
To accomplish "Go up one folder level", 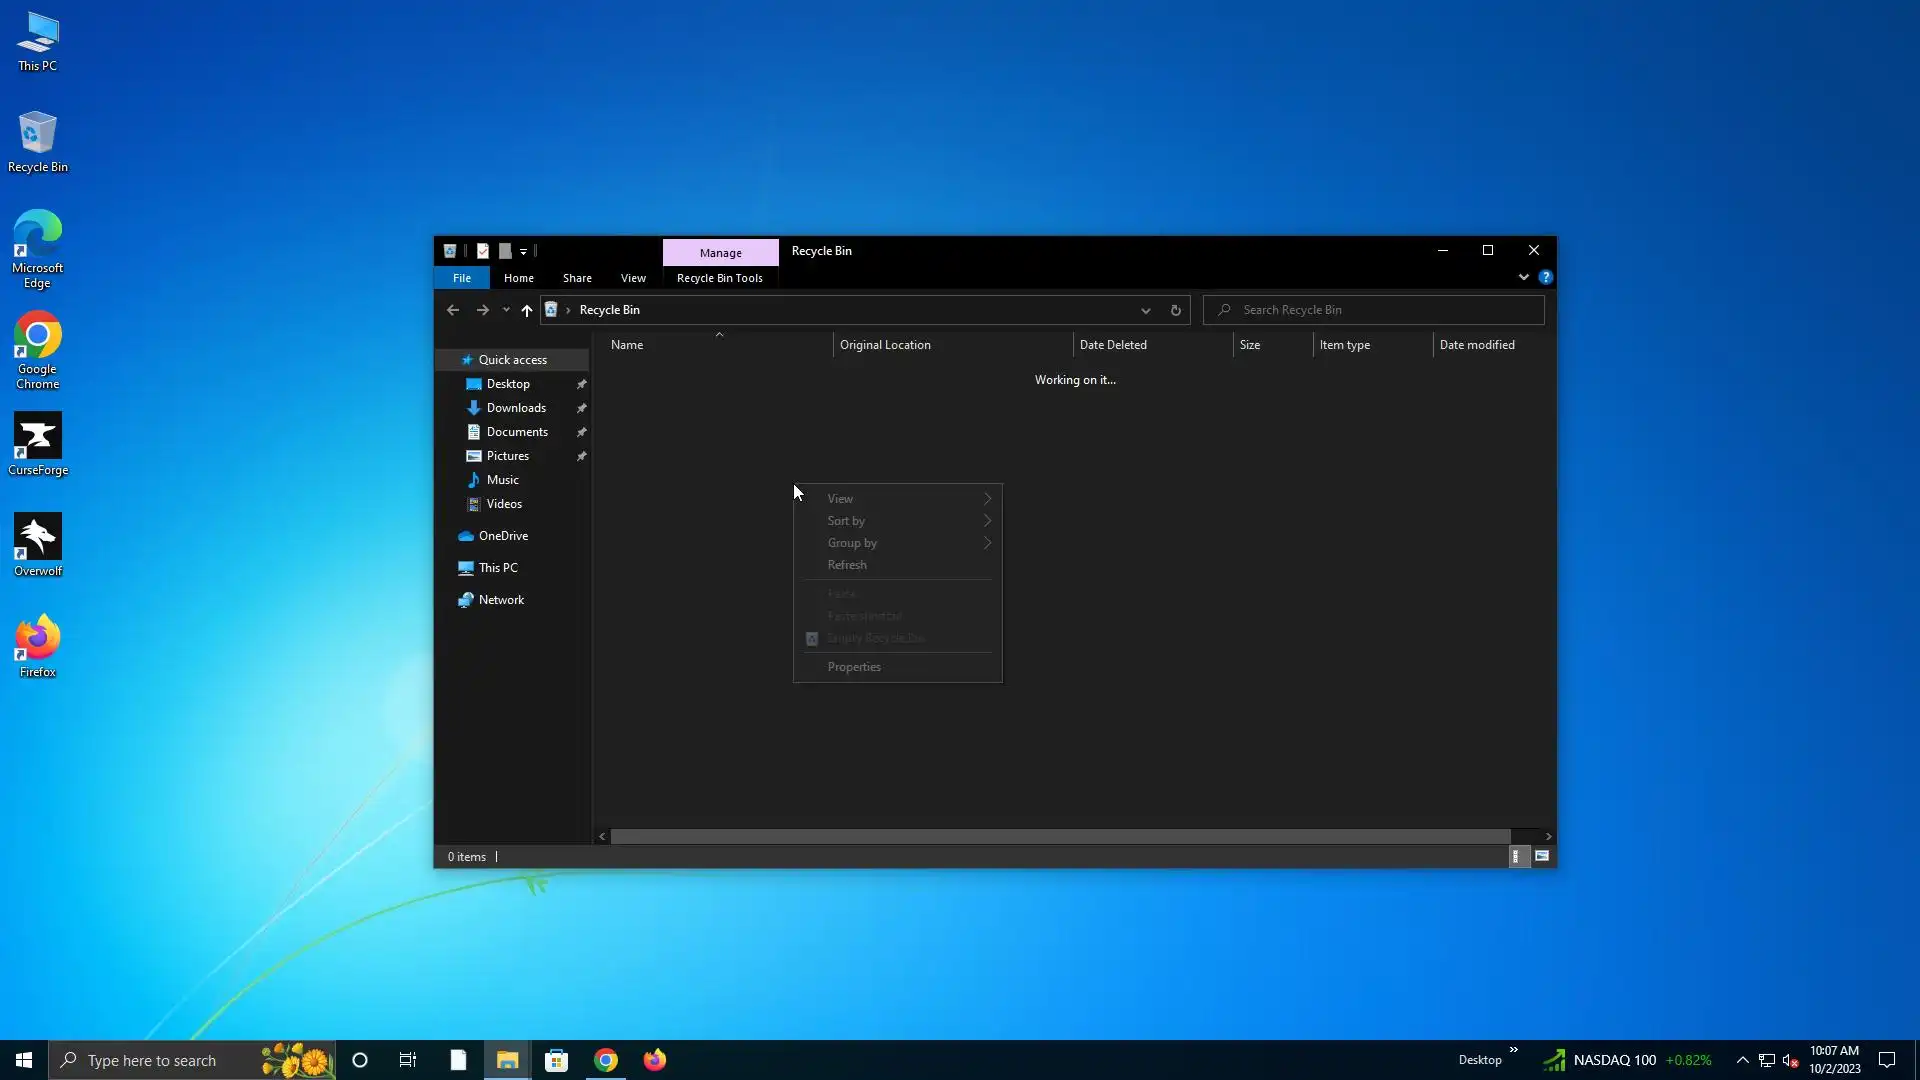I will pos(527,310).
